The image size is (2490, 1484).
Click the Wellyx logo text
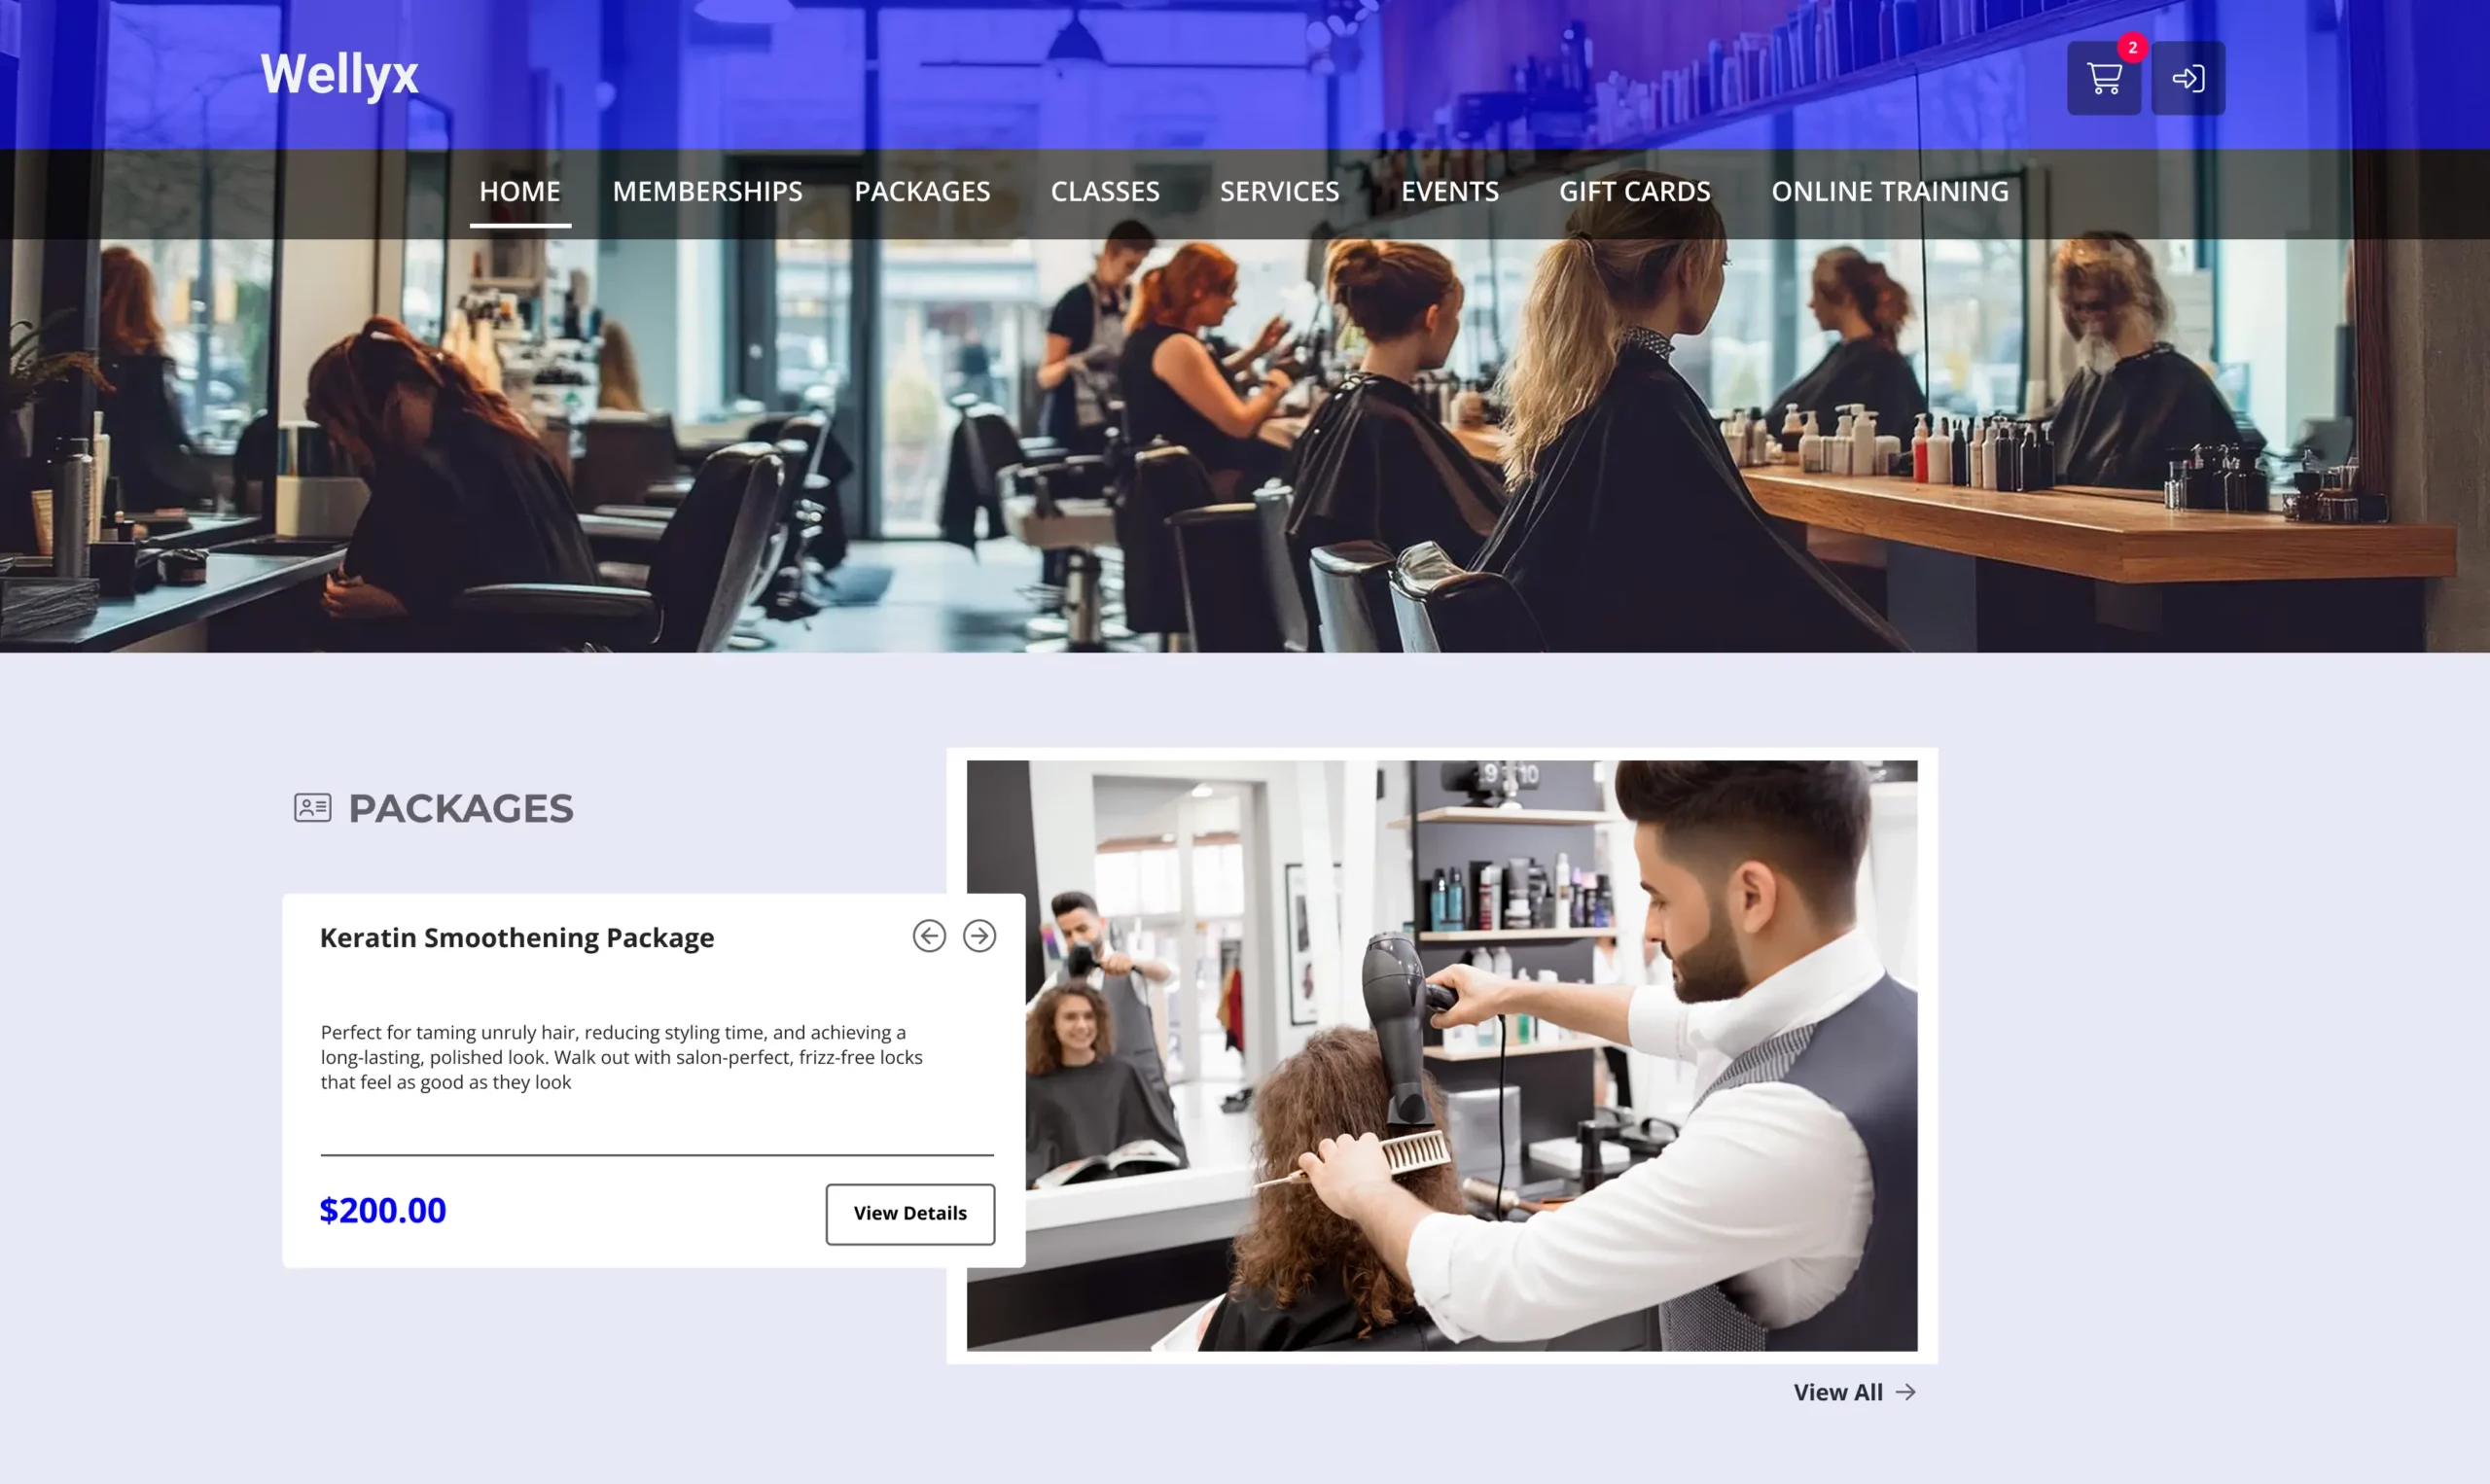[338, 74]
